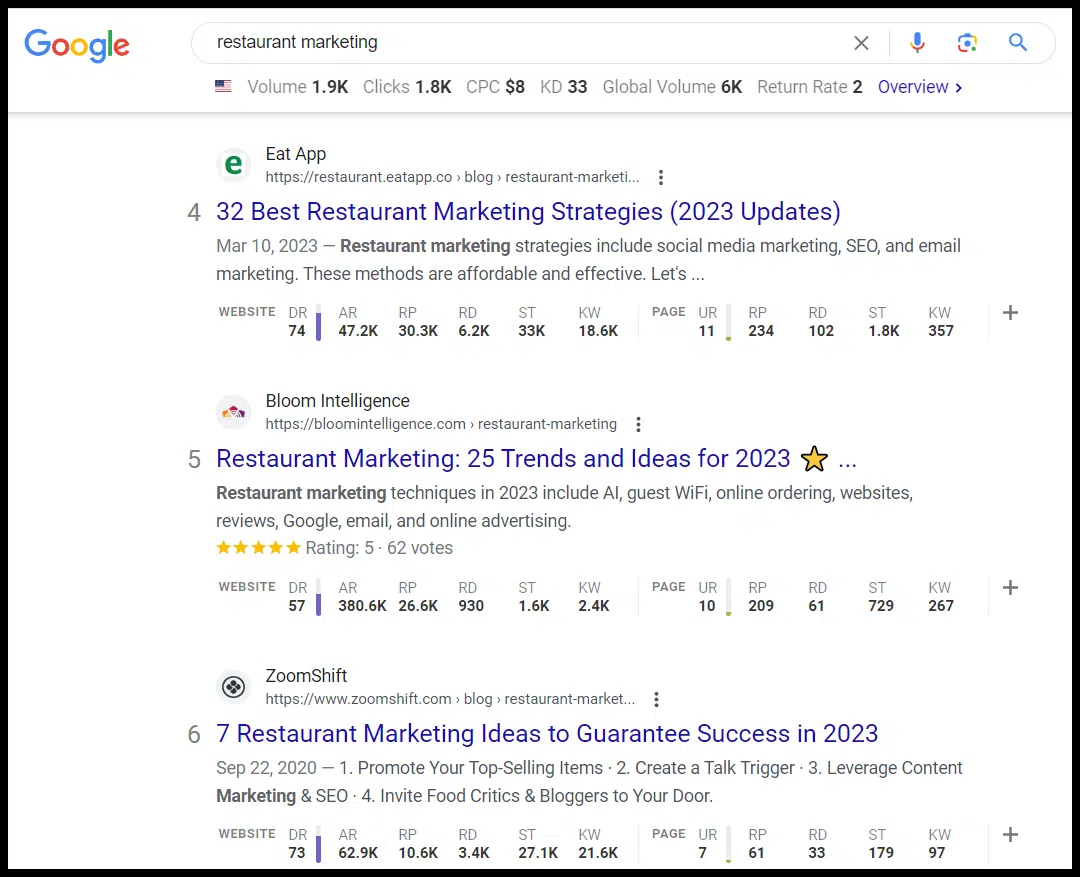Click the ZoomShift site favicon
The image size is (1080, 877).
[x=233, y=687]
